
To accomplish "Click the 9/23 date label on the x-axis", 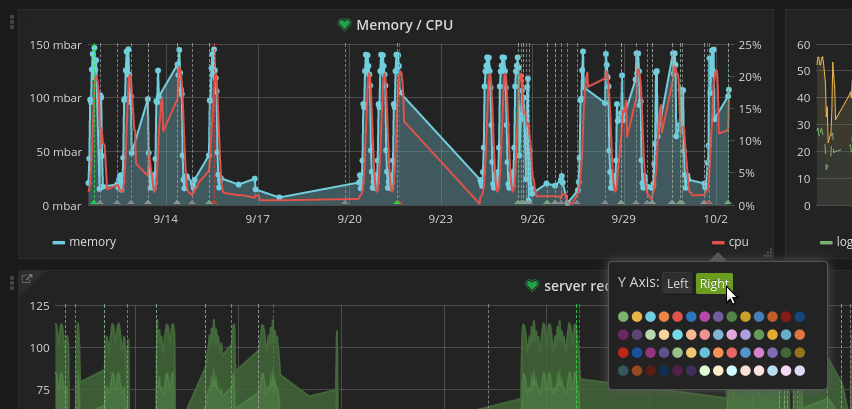I will coord(440,219).
